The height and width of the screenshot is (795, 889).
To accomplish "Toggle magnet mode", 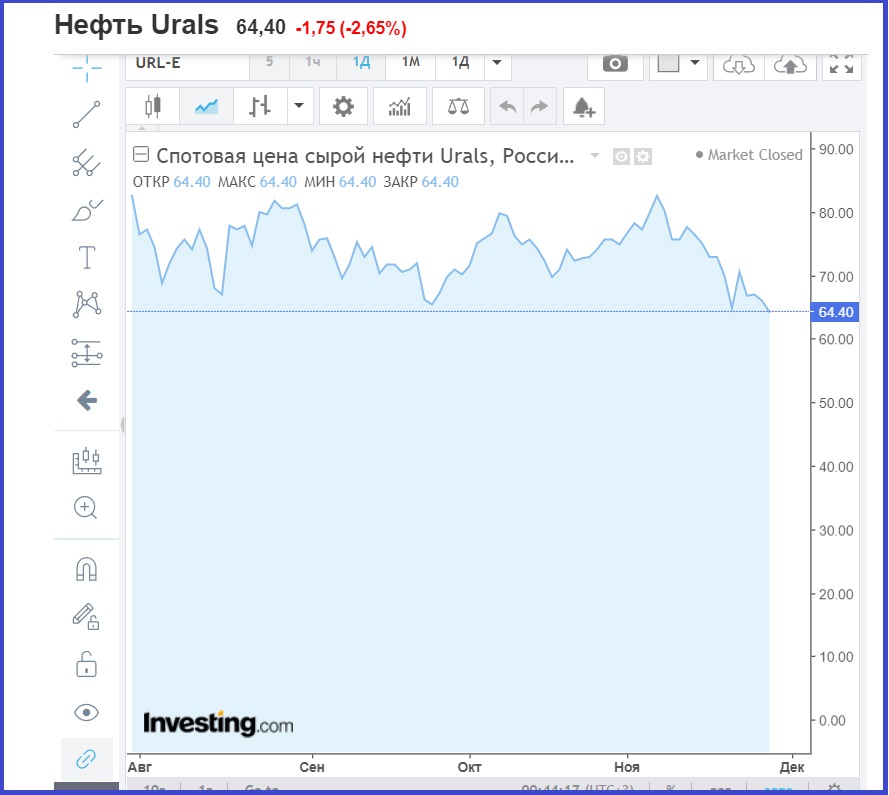I will 87,569.
